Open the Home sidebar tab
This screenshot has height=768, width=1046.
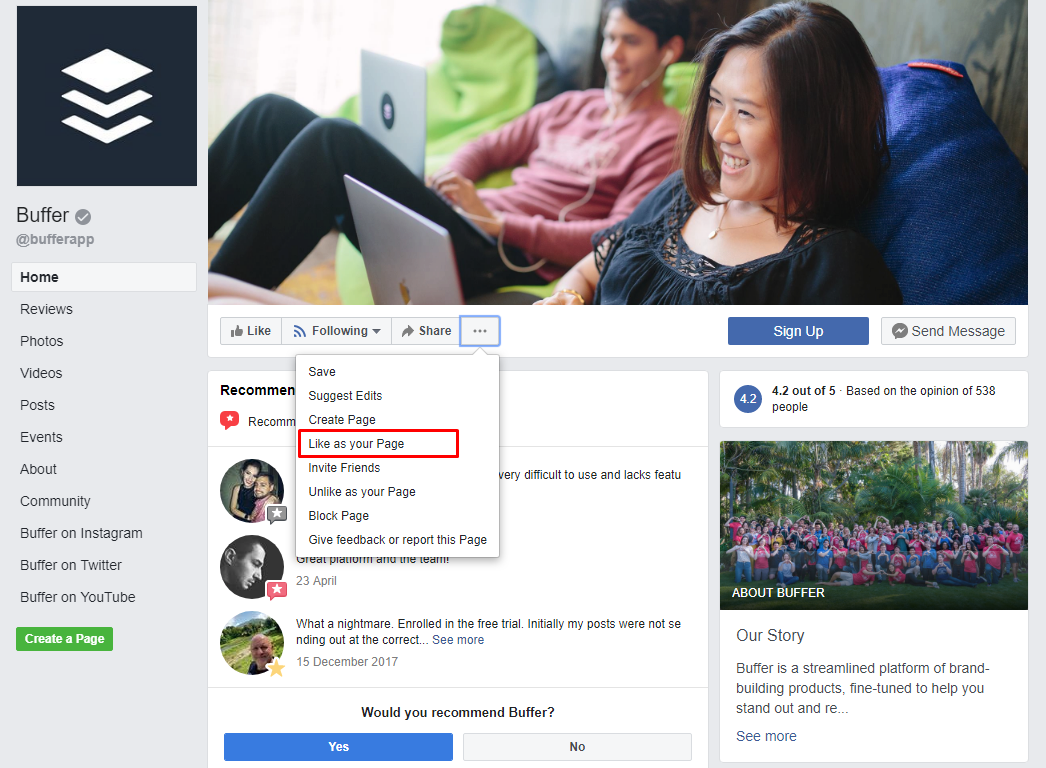(104, 277)
